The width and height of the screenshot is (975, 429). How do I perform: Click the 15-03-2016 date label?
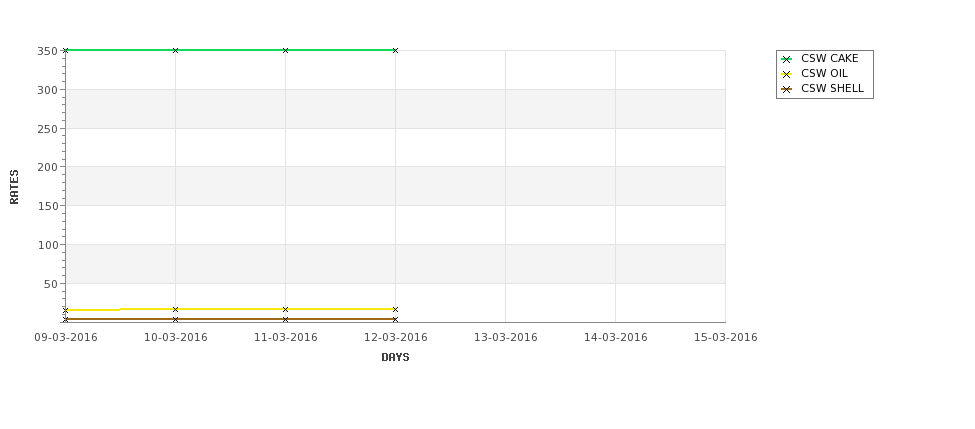[726, 337]
